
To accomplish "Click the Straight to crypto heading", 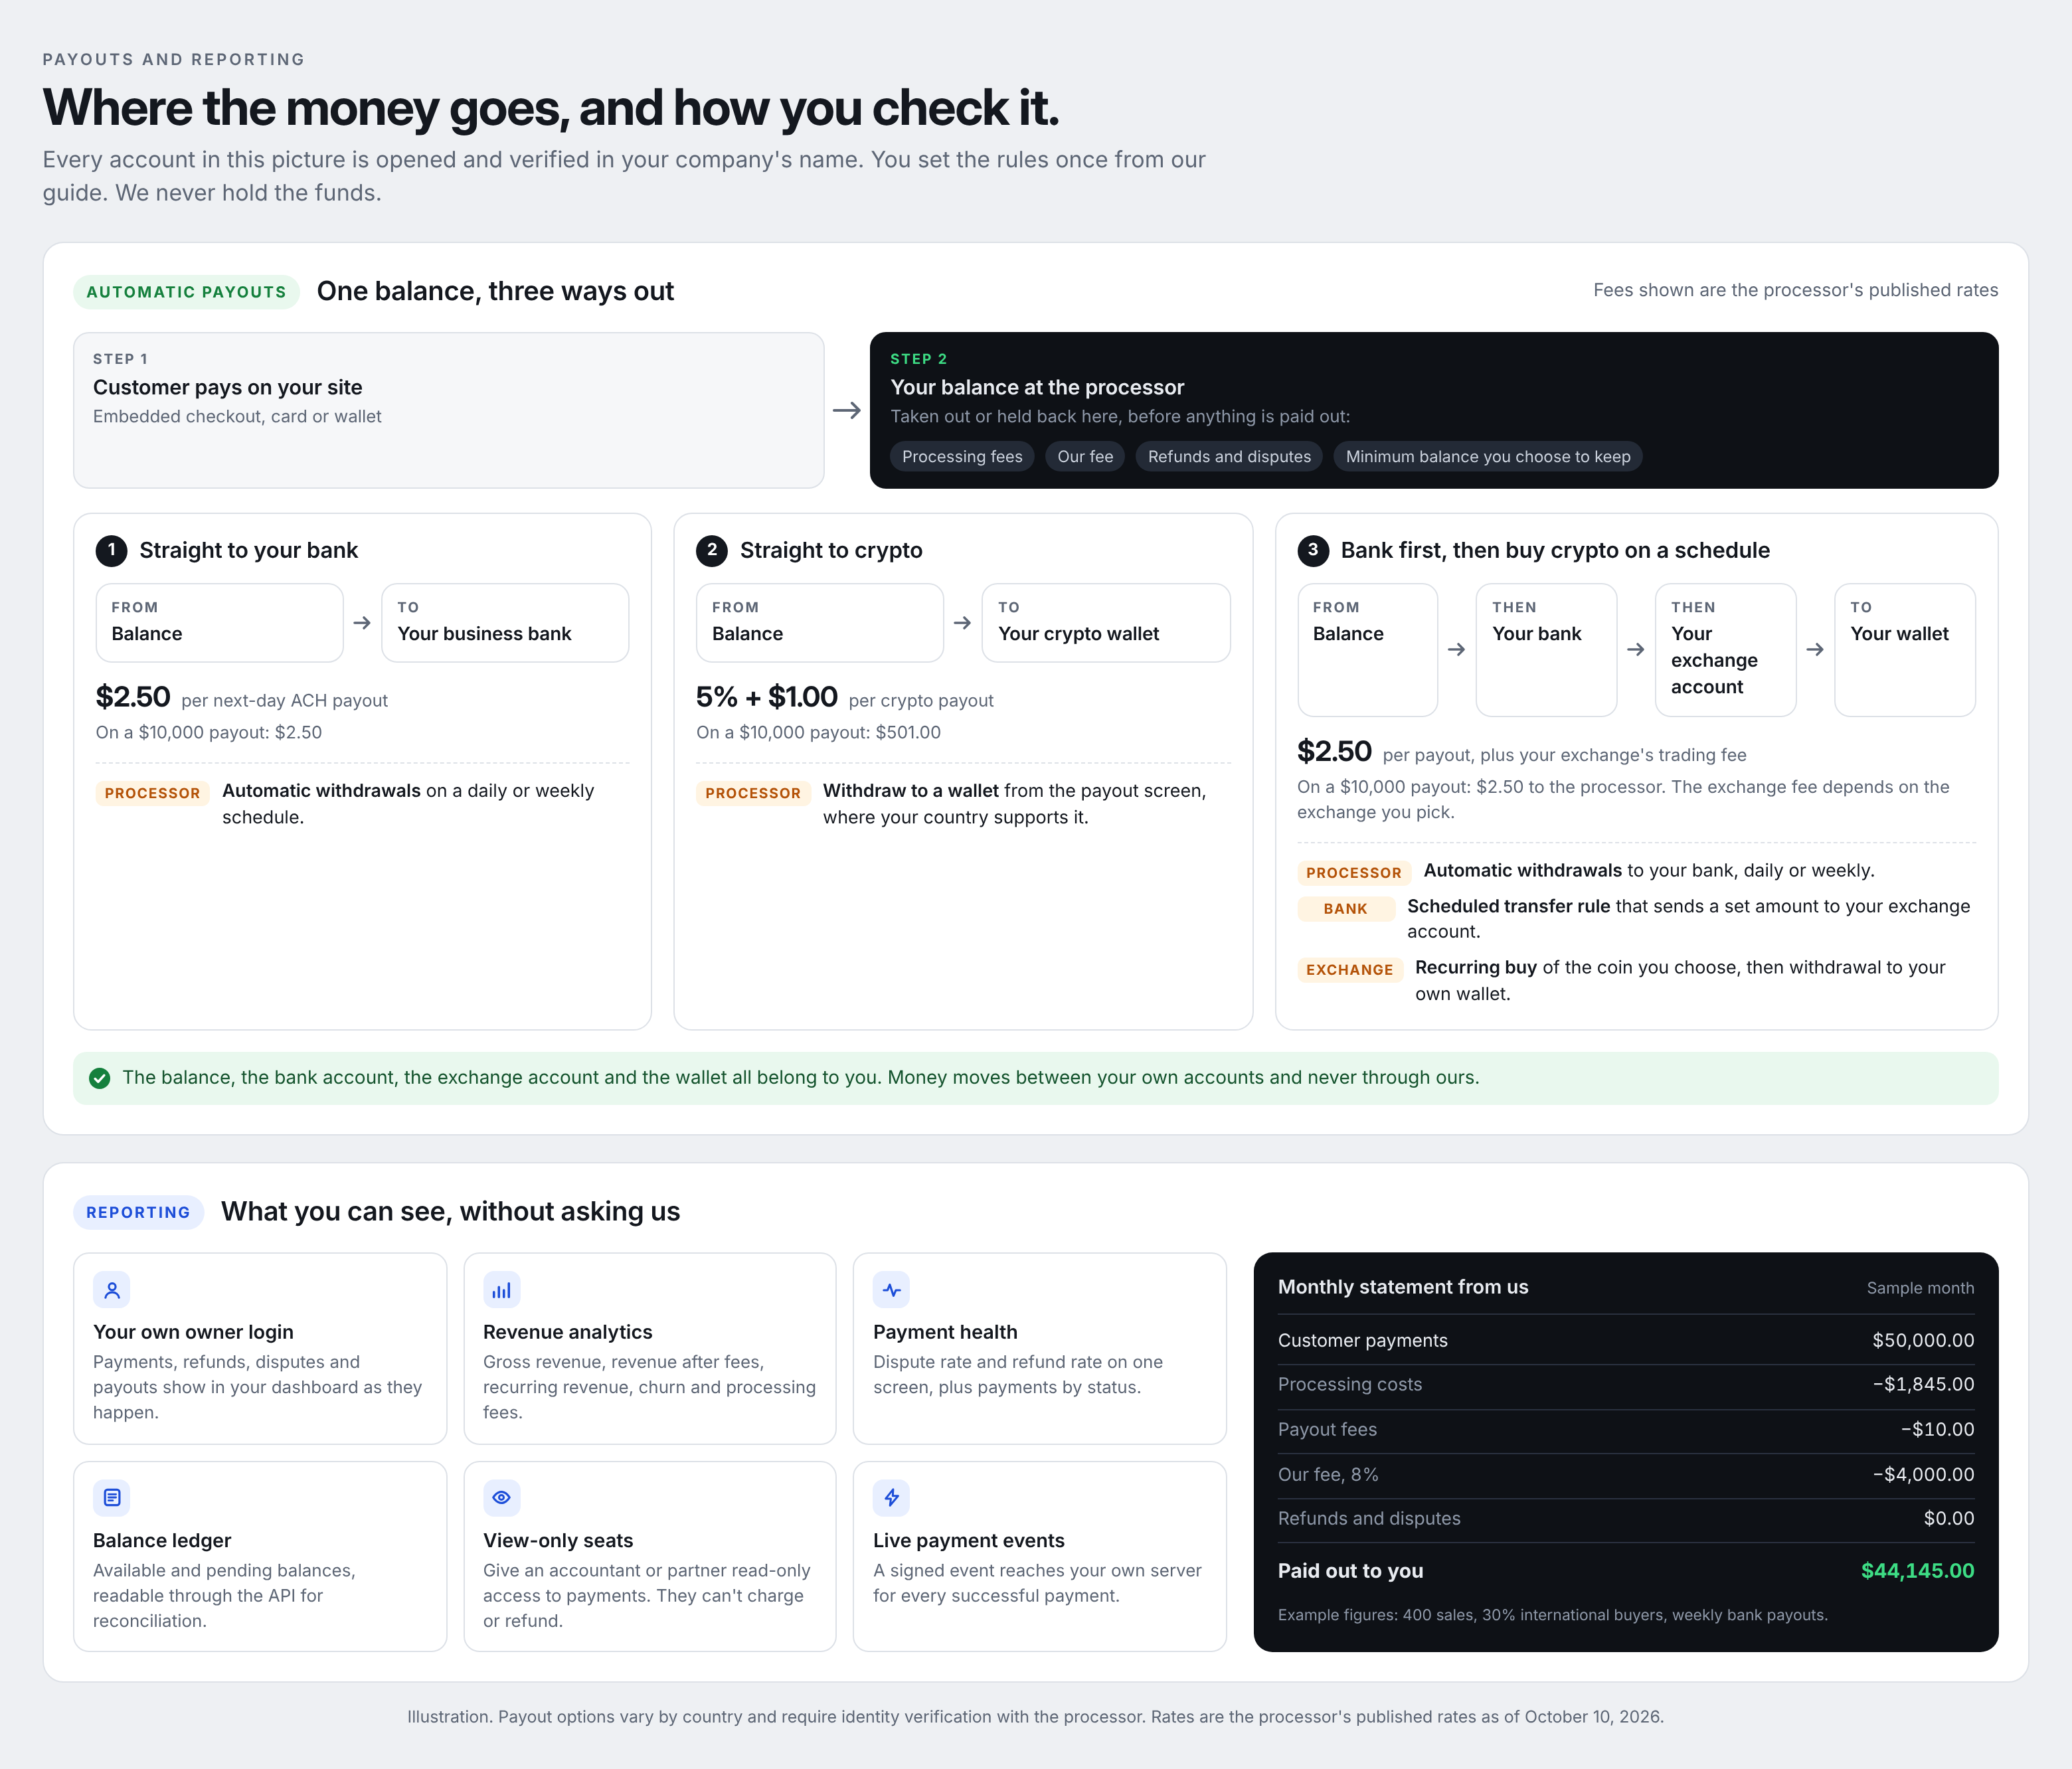I will [x=831, y=551].
